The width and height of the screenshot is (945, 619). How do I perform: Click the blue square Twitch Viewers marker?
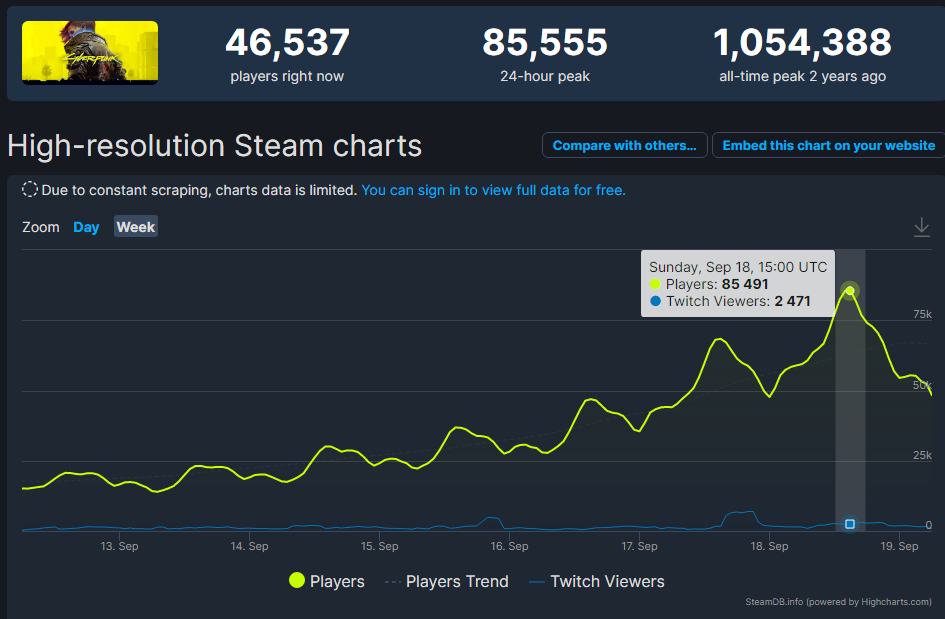(850, 524)
